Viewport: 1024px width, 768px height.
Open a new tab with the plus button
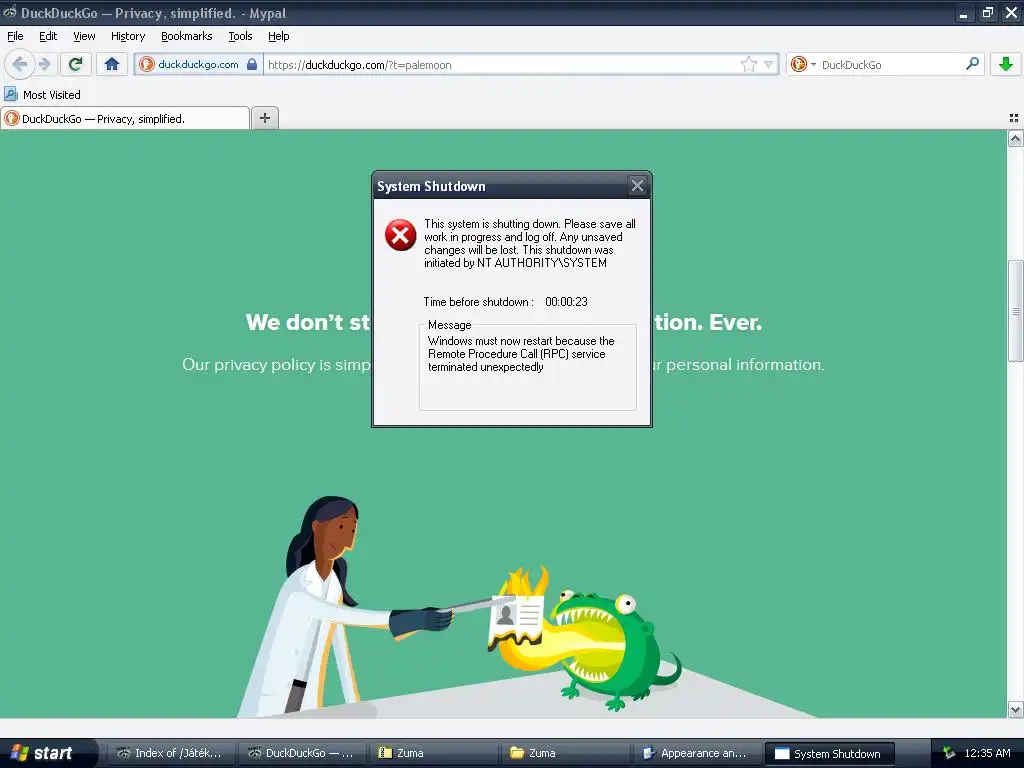coord(264,118)
